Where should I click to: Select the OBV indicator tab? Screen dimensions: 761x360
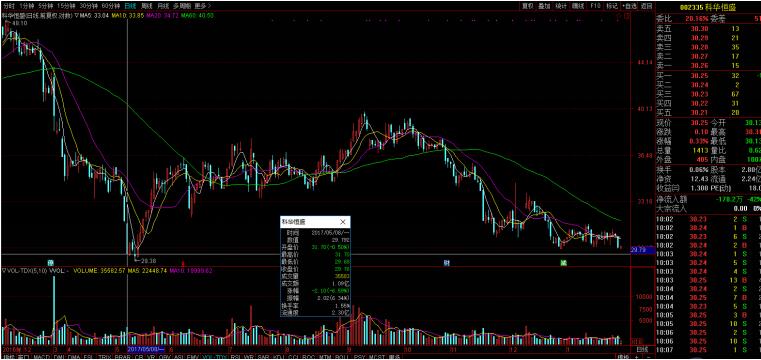pos(165,356)
